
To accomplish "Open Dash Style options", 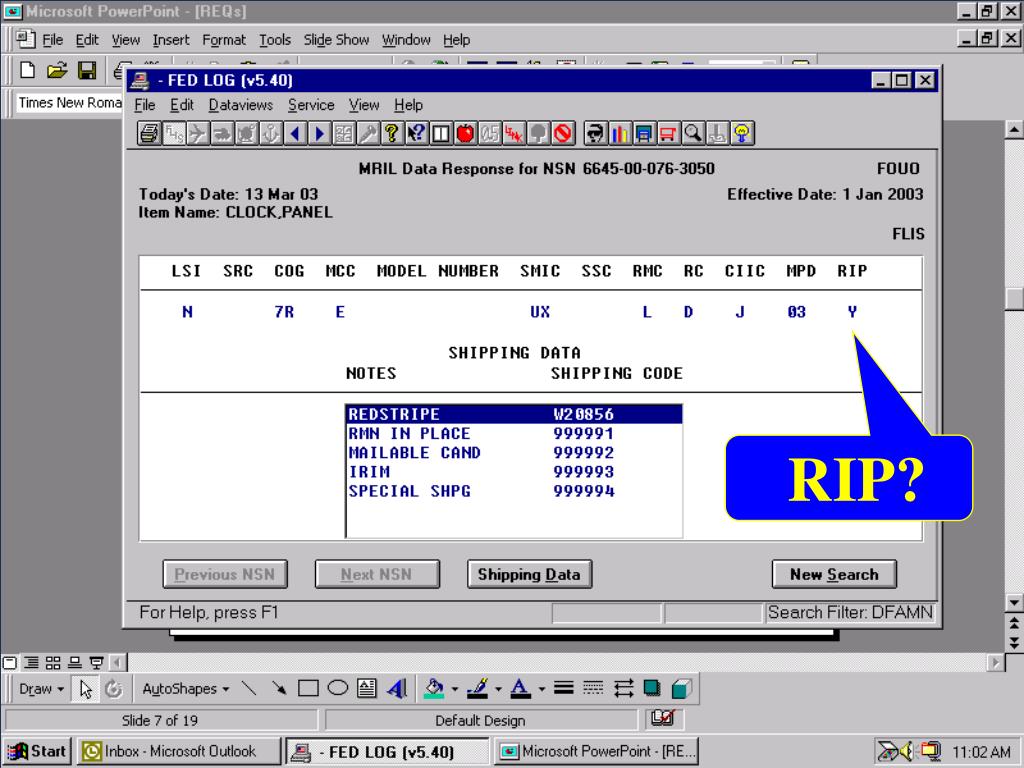I will 593,688.
